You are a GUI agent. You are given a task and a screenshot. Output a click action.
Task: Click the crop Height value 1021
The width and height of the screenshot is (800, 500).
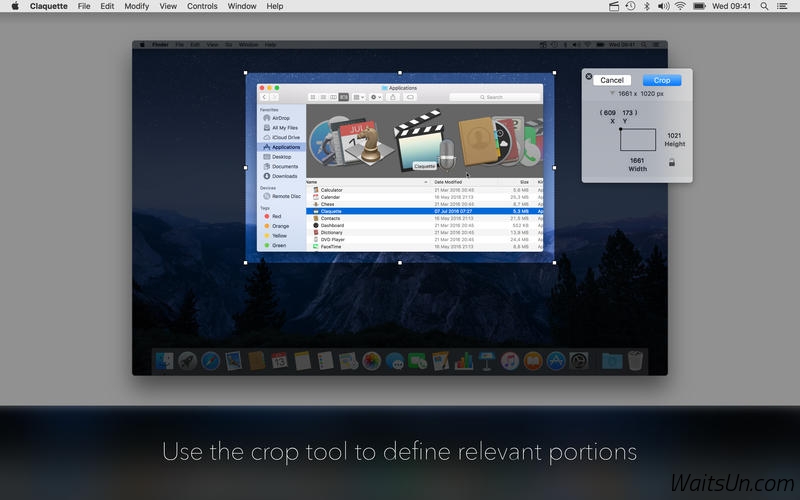(x=674, y=135)
